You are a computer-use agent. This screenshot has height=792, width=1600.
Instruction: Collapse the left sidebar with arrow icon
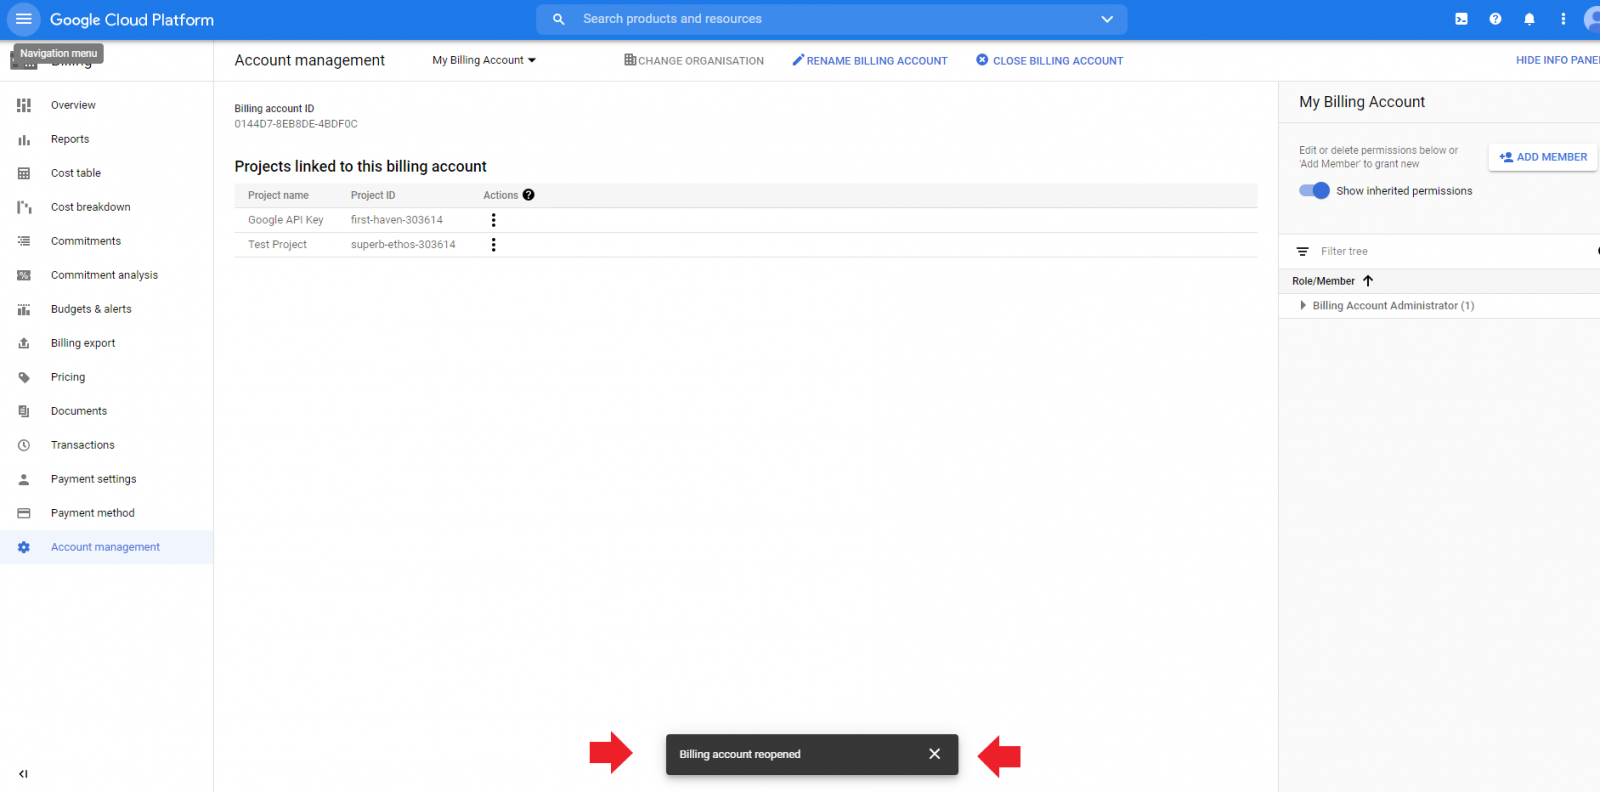coord(23,774)
